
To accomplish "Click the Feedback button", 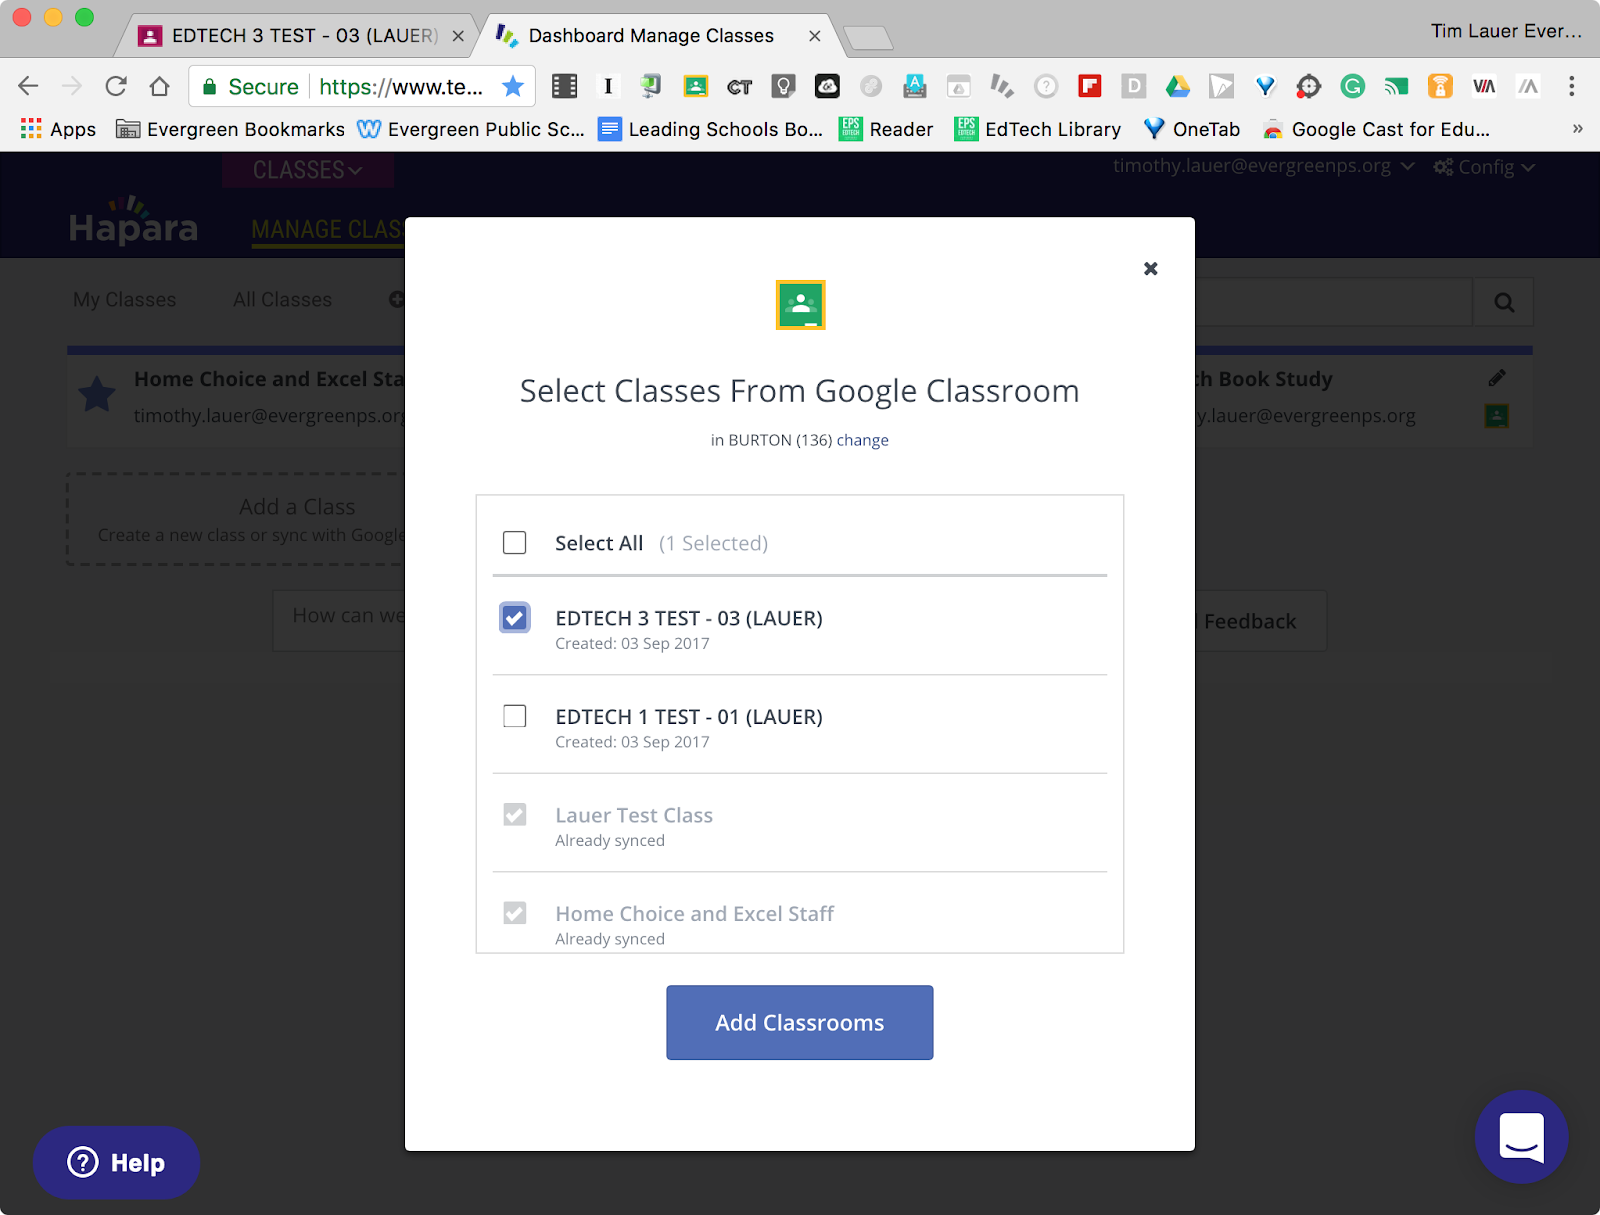I will coord(1250,621).
